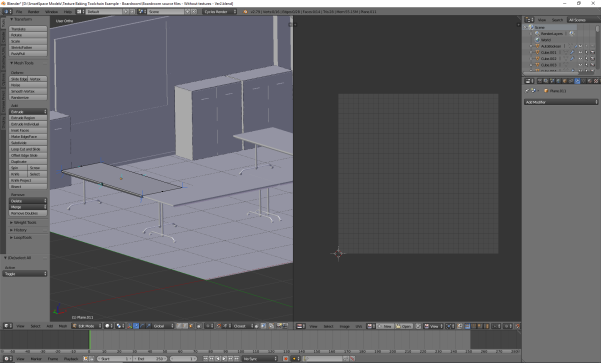Click the End frame field
The width and height of the screenshot is (601, 363).
[151, 359]
